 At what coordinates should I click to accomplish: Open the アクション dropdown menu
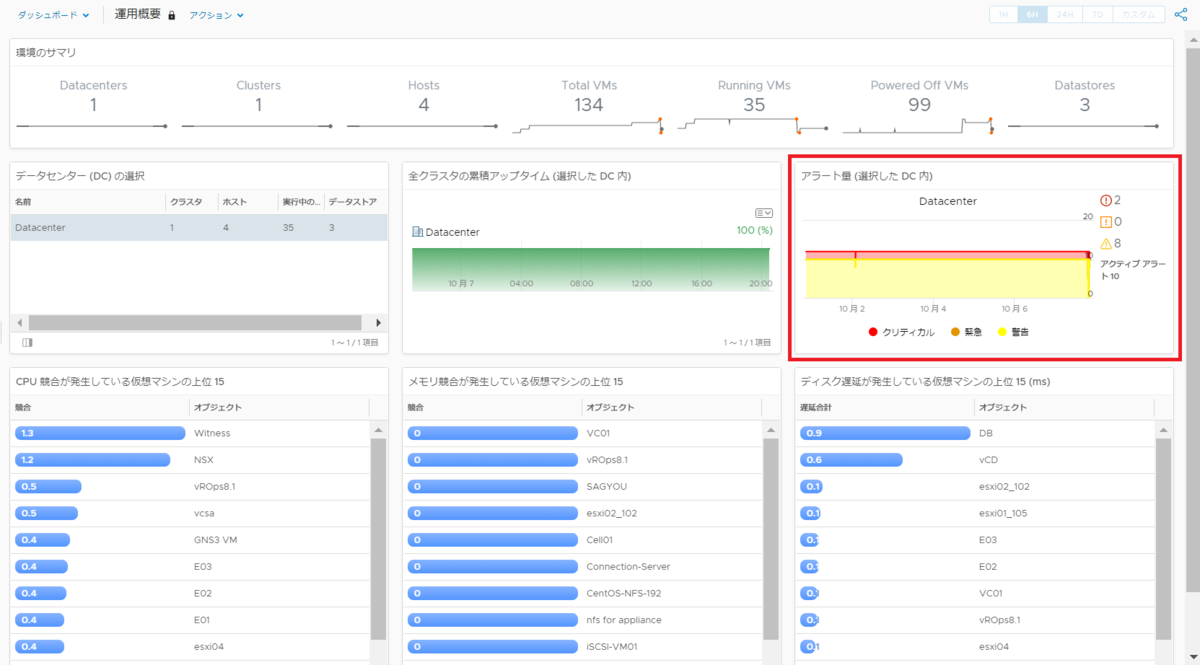[x=216, y=15]
